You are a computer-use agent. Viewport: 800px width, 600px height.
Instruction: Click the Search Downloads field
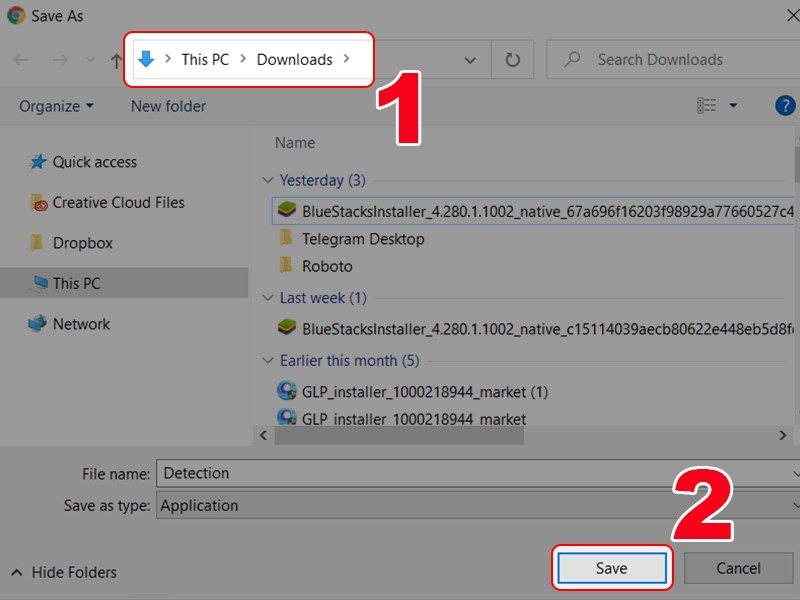(673, 60)
